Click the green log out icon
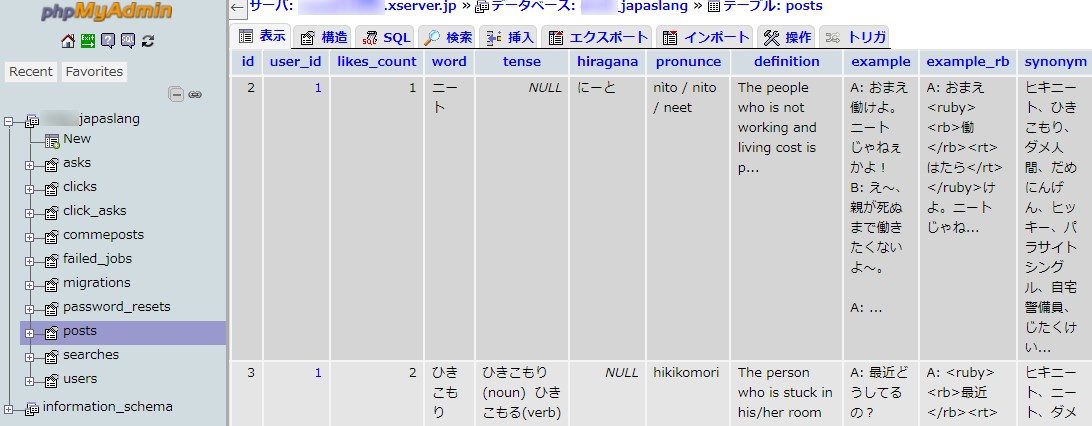The height and width of the screenshot is (426, 1092). pyautogui.click(x=88, y=41)
